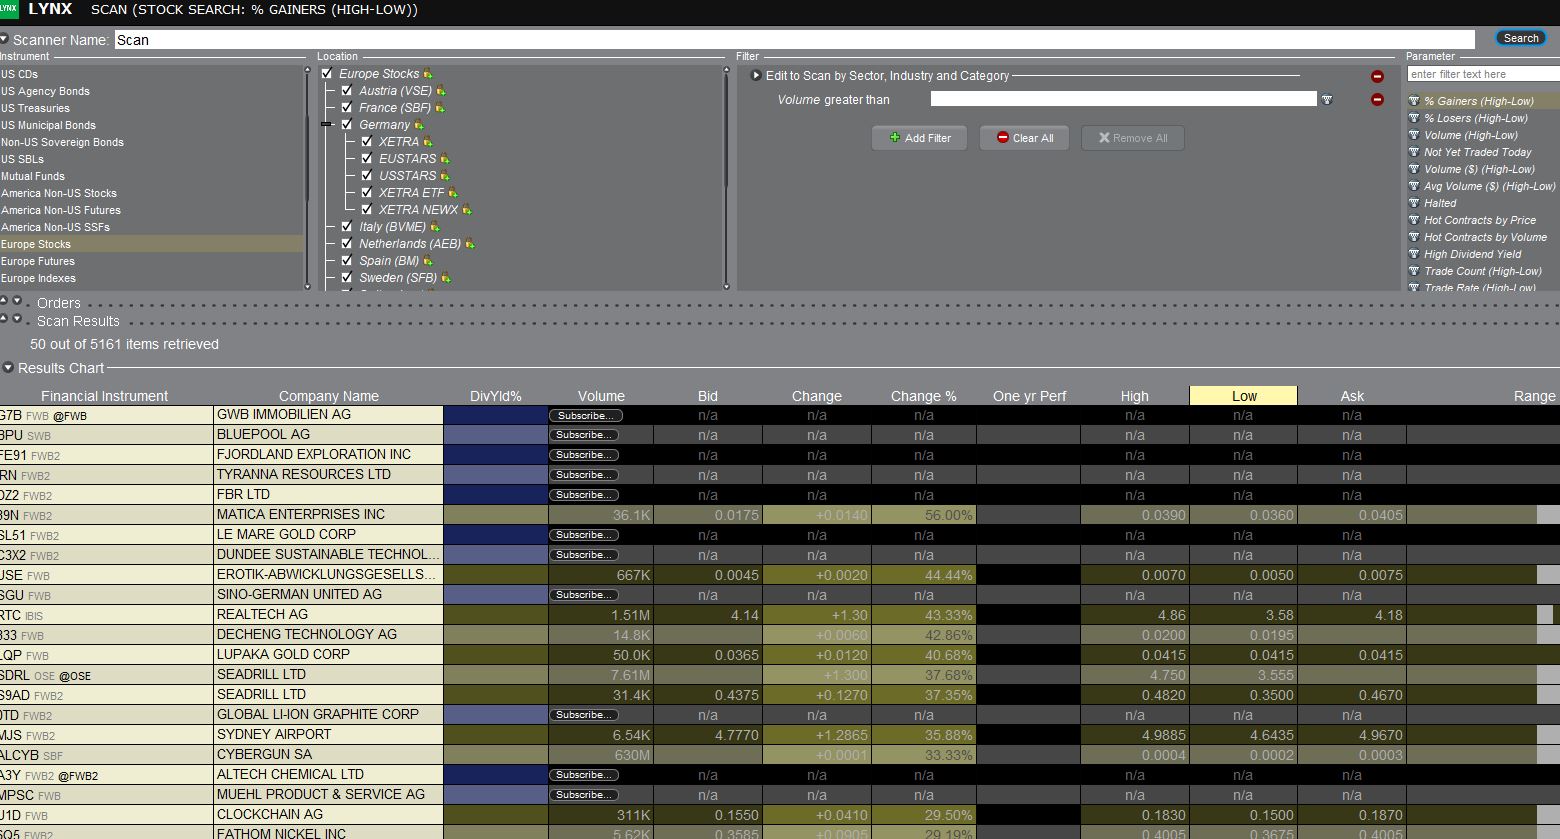Click the lock icon next to Sweden (SFB)

click(x=446, y=277)
